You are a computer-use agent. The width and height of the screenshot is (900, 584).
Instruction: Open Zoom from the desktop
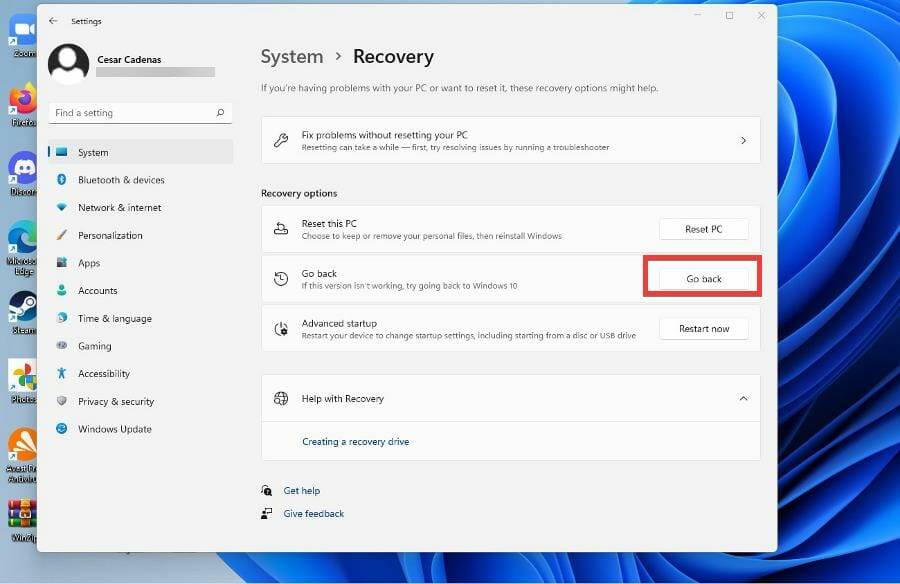(23, 36)
